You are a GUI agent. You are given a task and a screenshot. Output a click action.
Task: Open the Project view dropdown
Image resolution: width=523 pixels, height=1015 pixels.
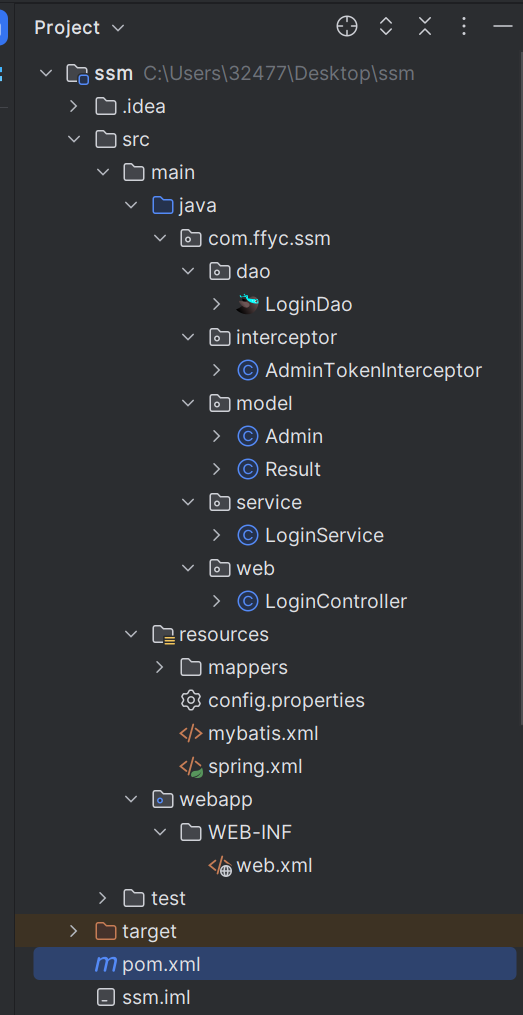pyautogui.click(x=78, y=28)
